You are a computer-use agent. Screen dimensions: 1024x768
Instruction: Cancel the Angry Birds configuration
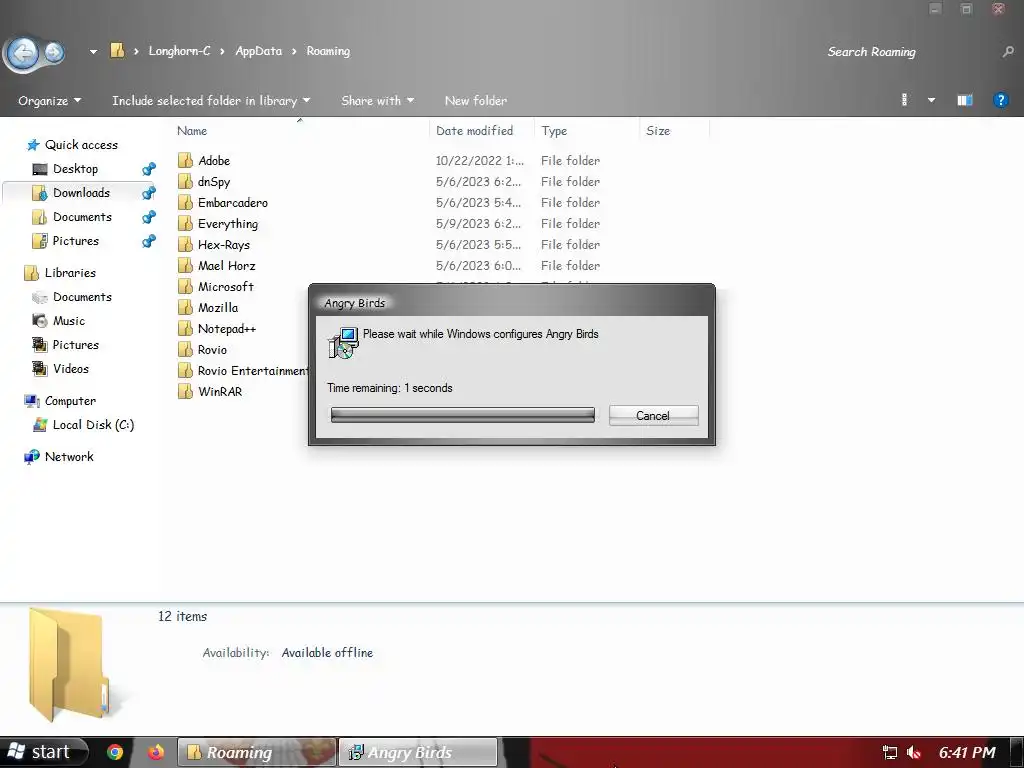(653, 415)
